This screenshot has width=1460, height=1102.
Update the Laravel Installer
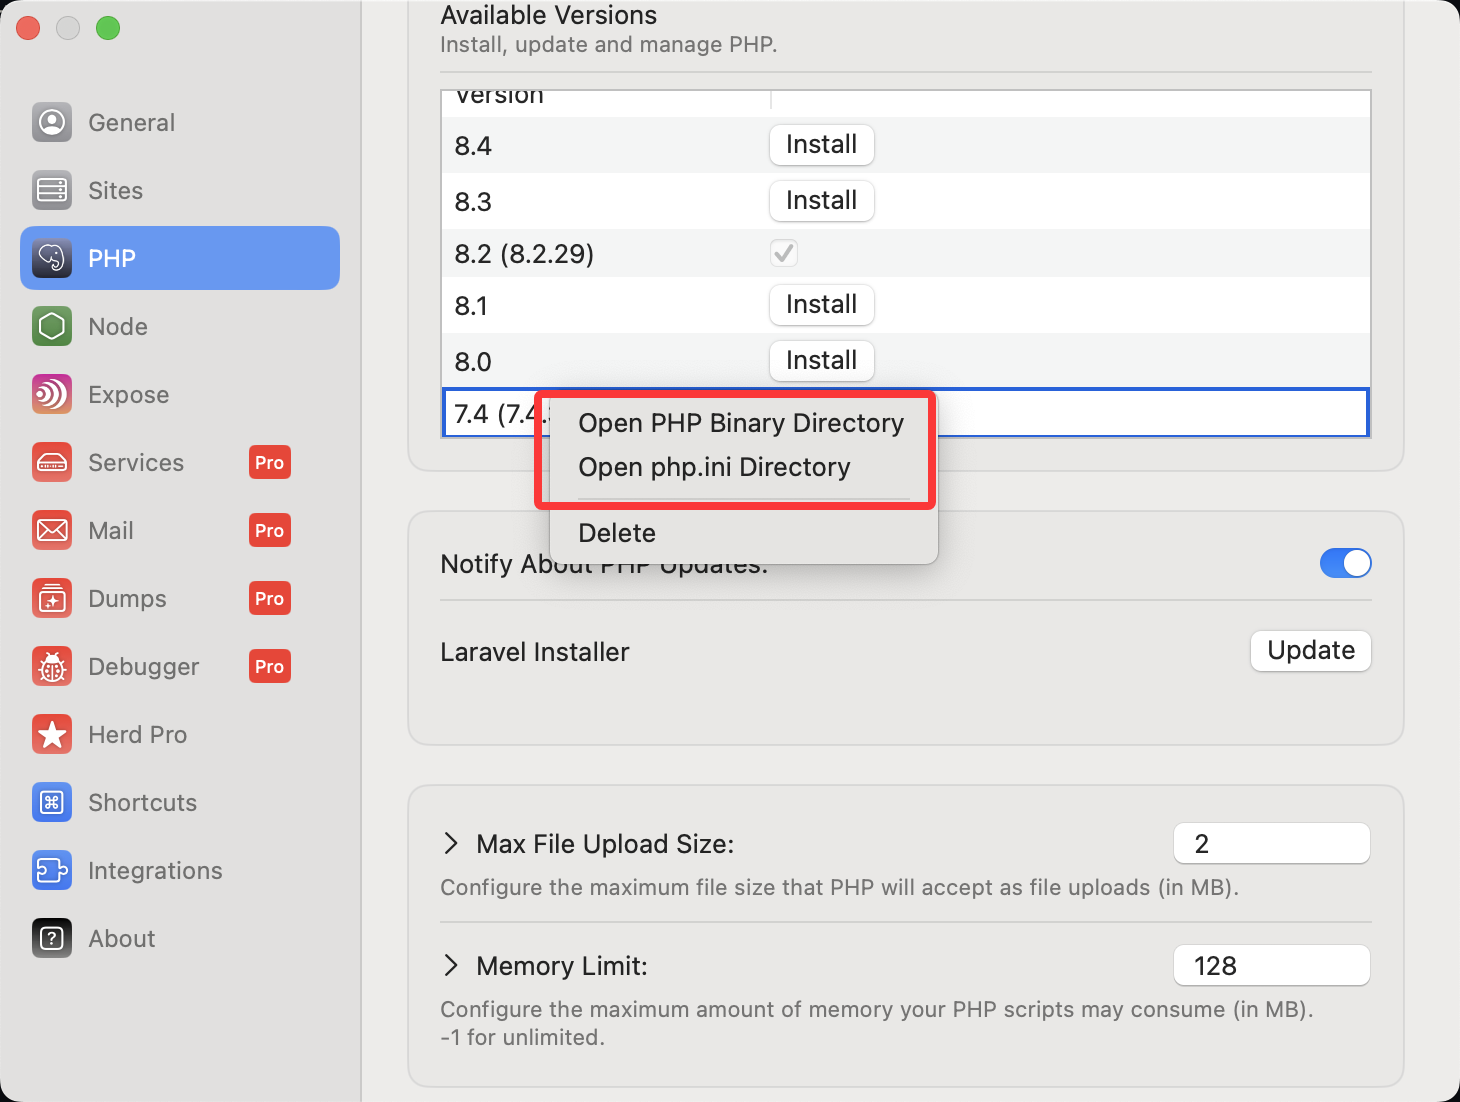(x=1310, y=651)
